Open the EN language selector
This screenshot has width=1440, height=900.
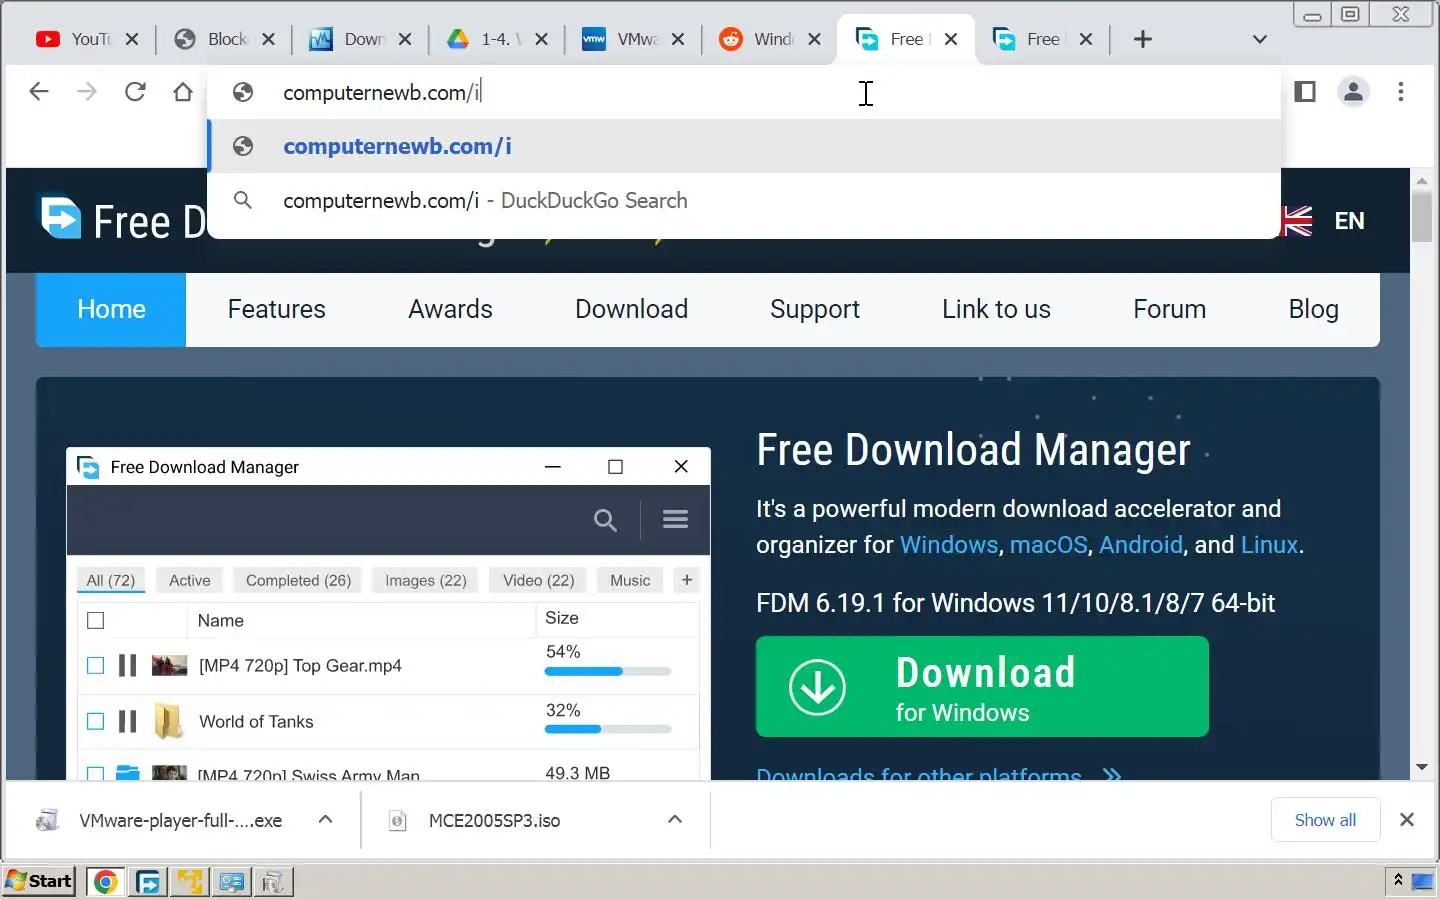(x=1322, y=220)
